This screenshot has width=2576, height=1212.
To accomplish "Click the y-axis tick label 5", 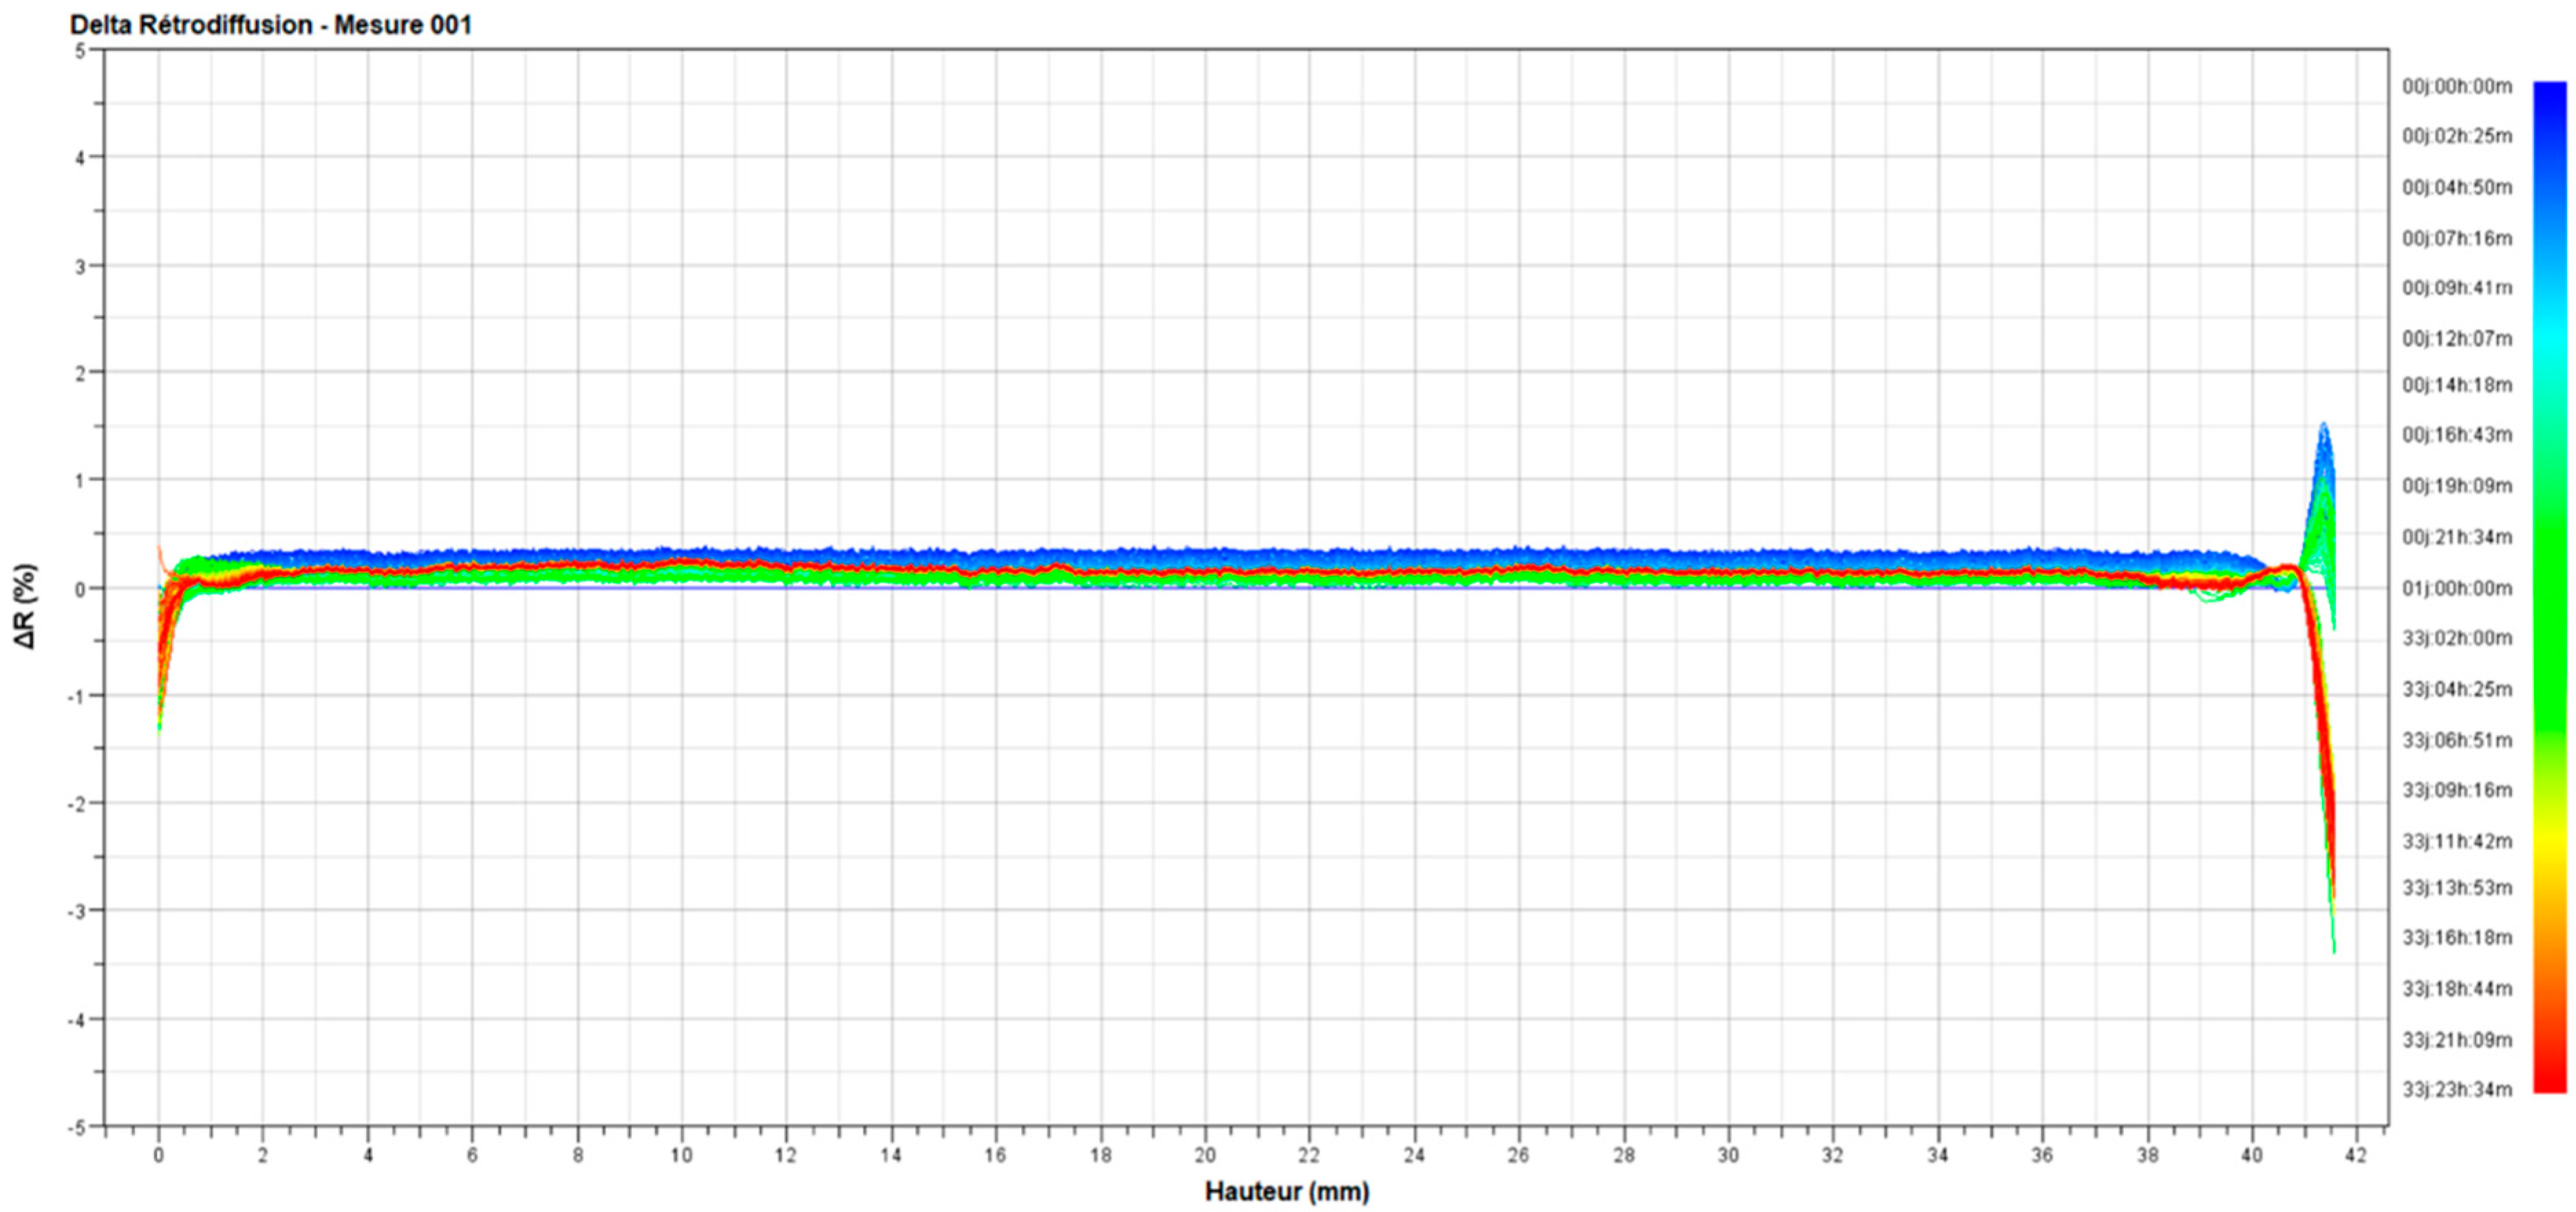I will 81,50.
